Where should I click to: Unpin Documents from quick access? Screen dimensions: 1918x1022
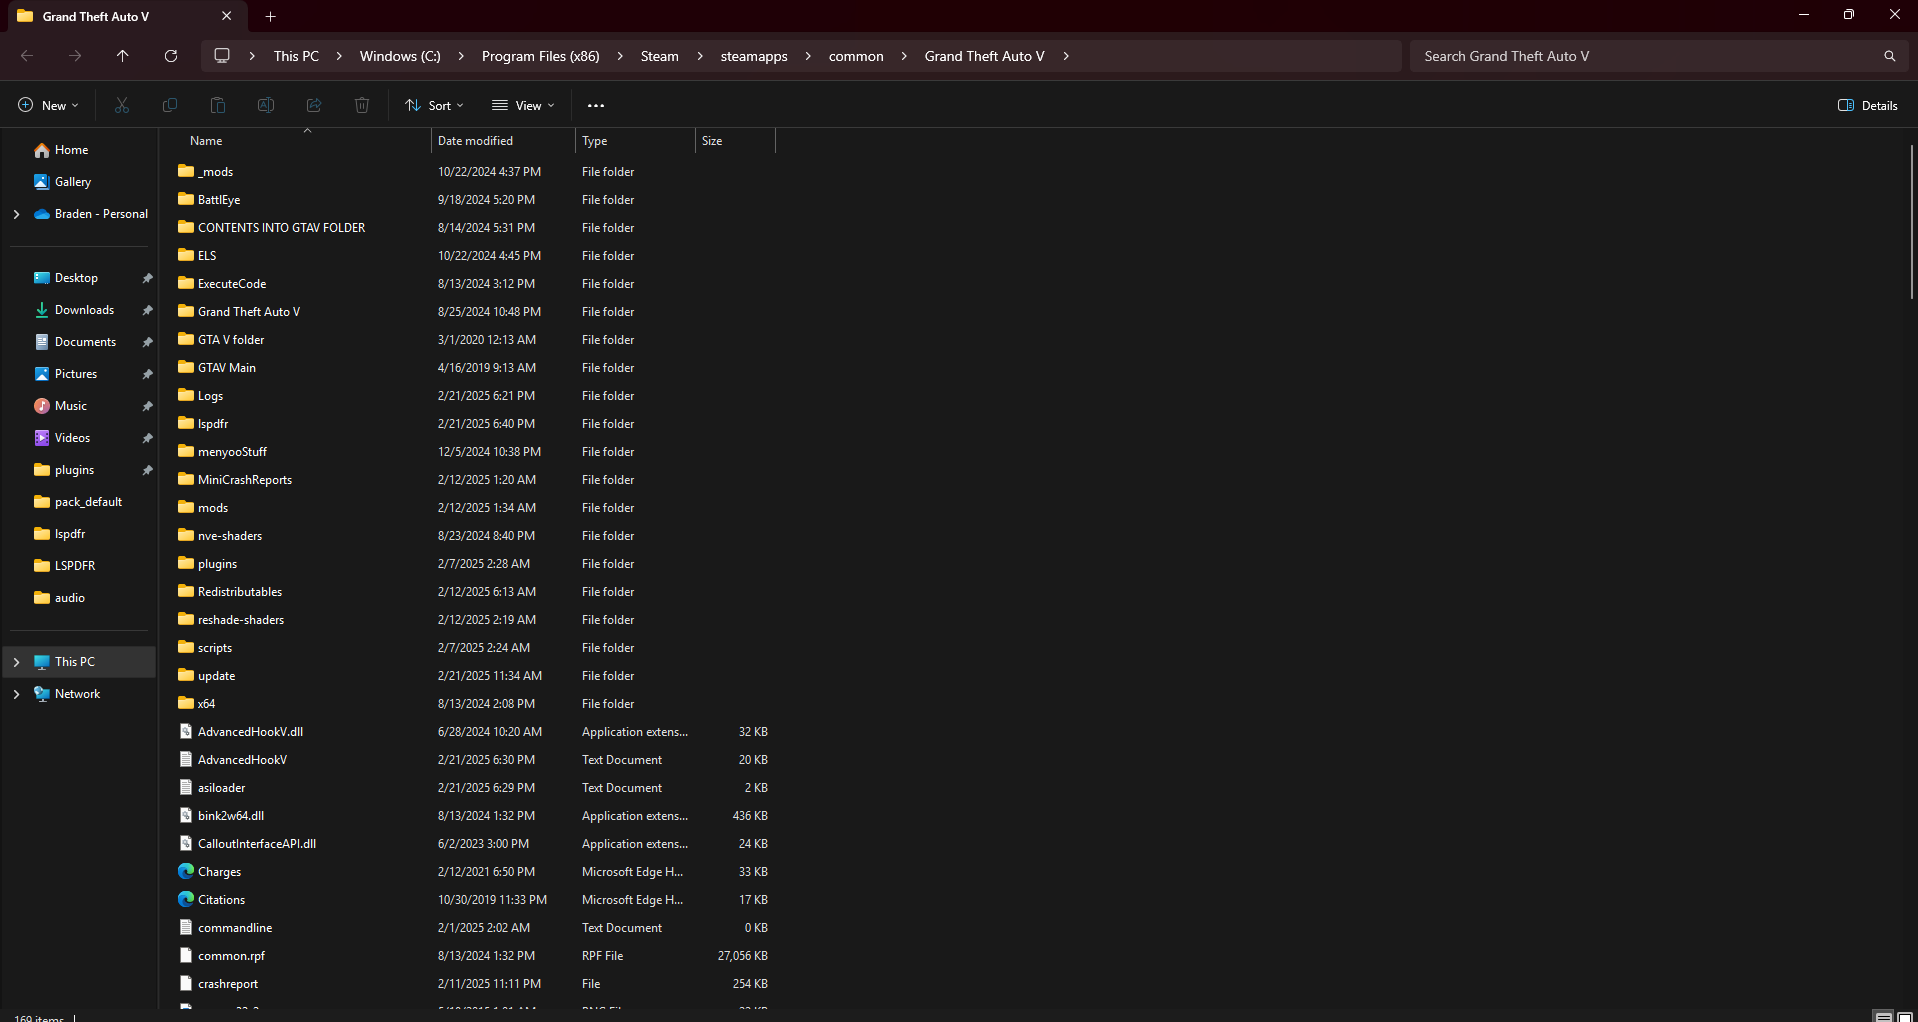click(x=148, y=342)
